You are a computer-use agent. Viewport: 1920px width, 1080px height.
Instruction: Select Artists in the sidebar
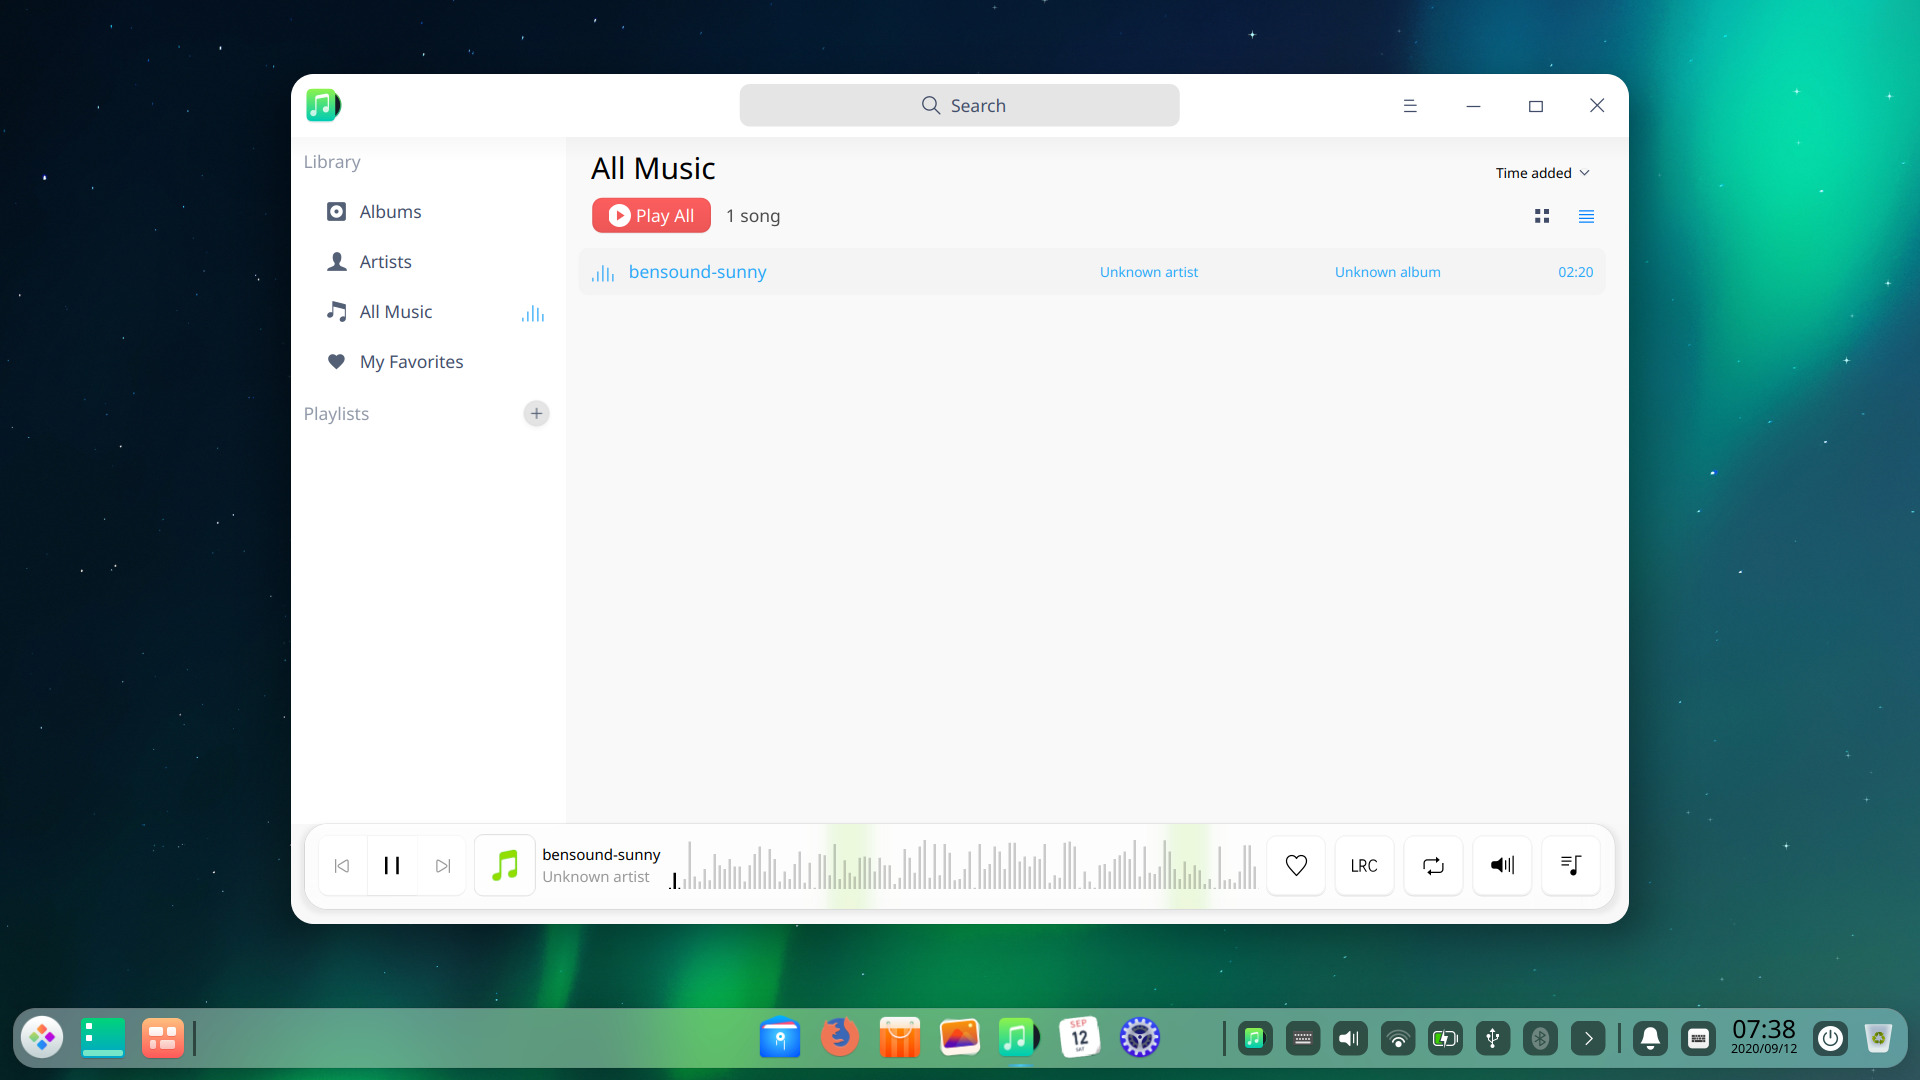click(385, 261)
